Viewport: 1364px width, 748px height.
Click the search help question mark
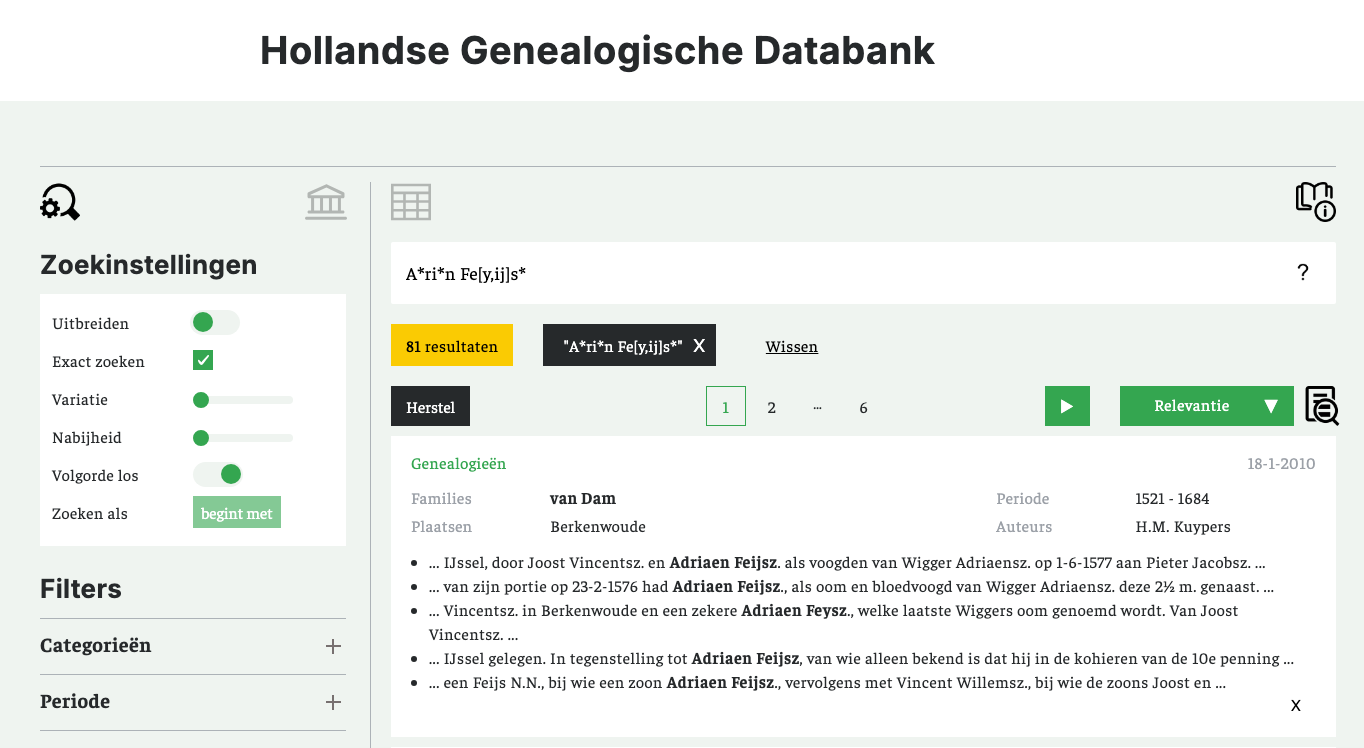click(x=1302, y=272)
